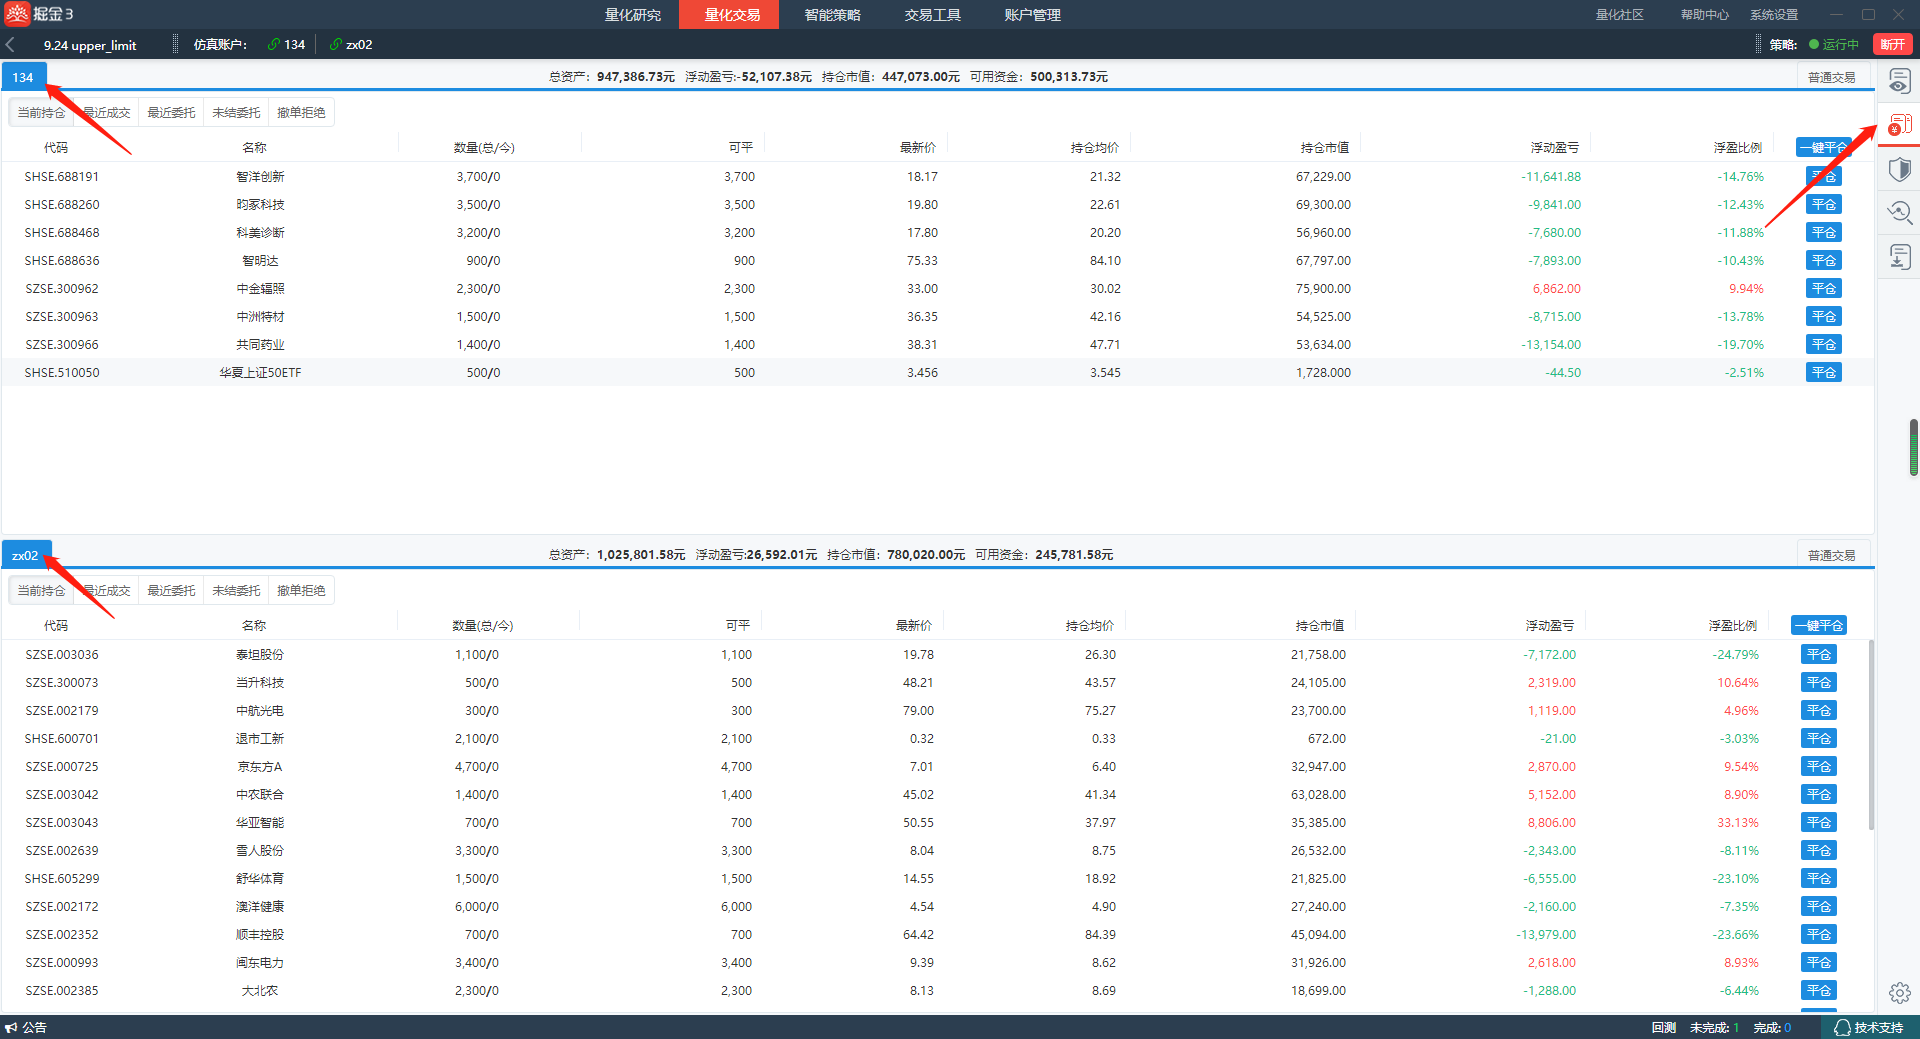The image size is (1920, 1039).
Task: Select the 134 account tab
Action: (x=23, y=77)
